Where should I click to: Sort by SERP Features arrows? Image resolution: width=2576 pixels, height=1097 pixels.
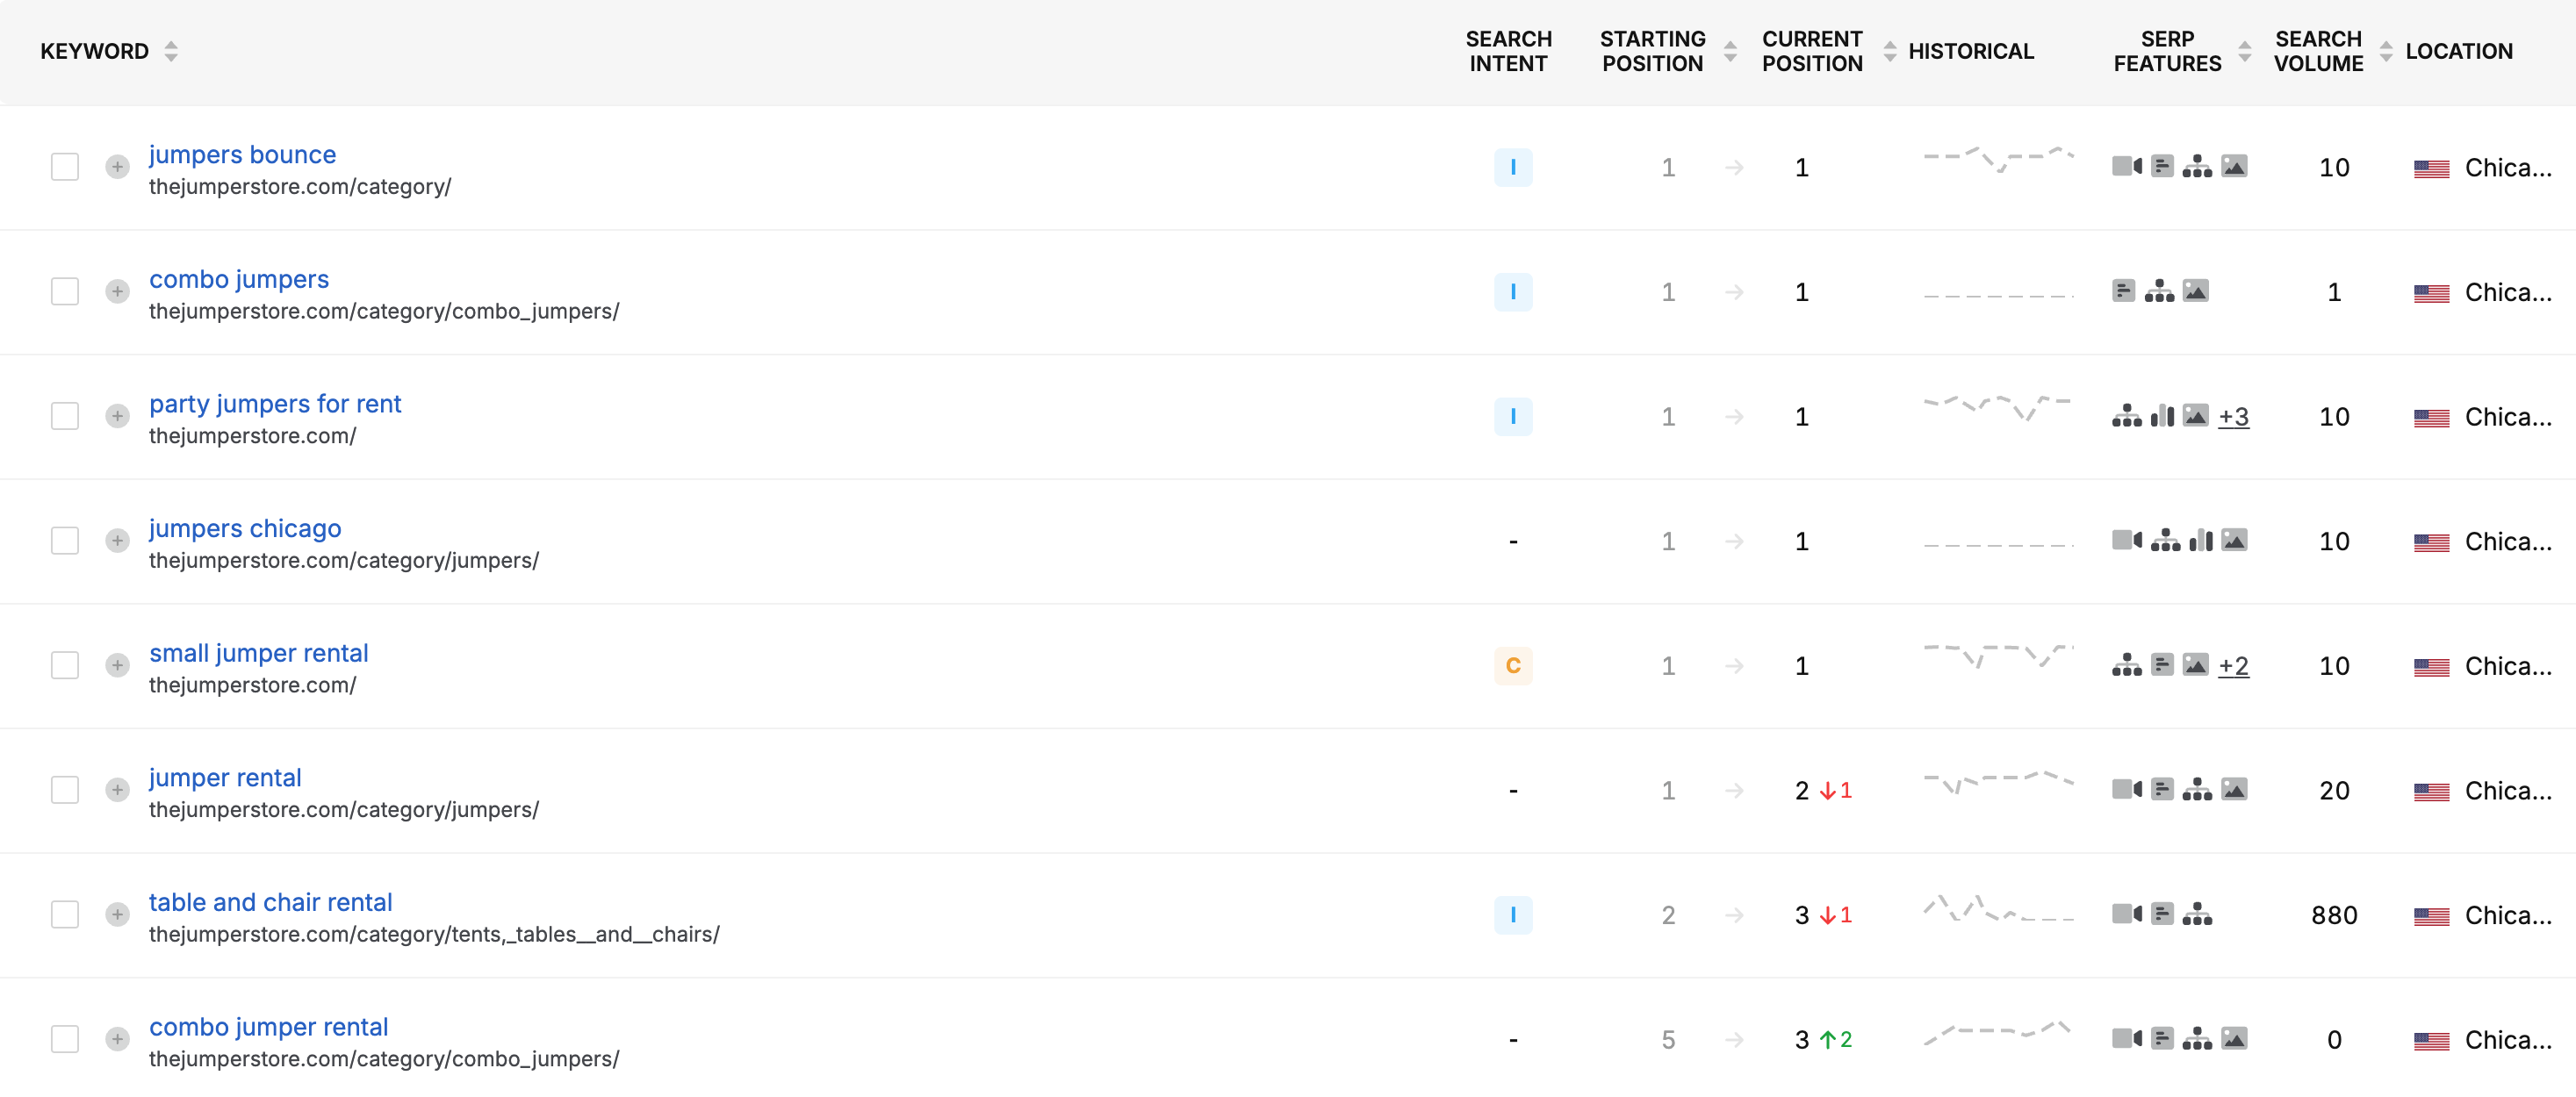2245,51
